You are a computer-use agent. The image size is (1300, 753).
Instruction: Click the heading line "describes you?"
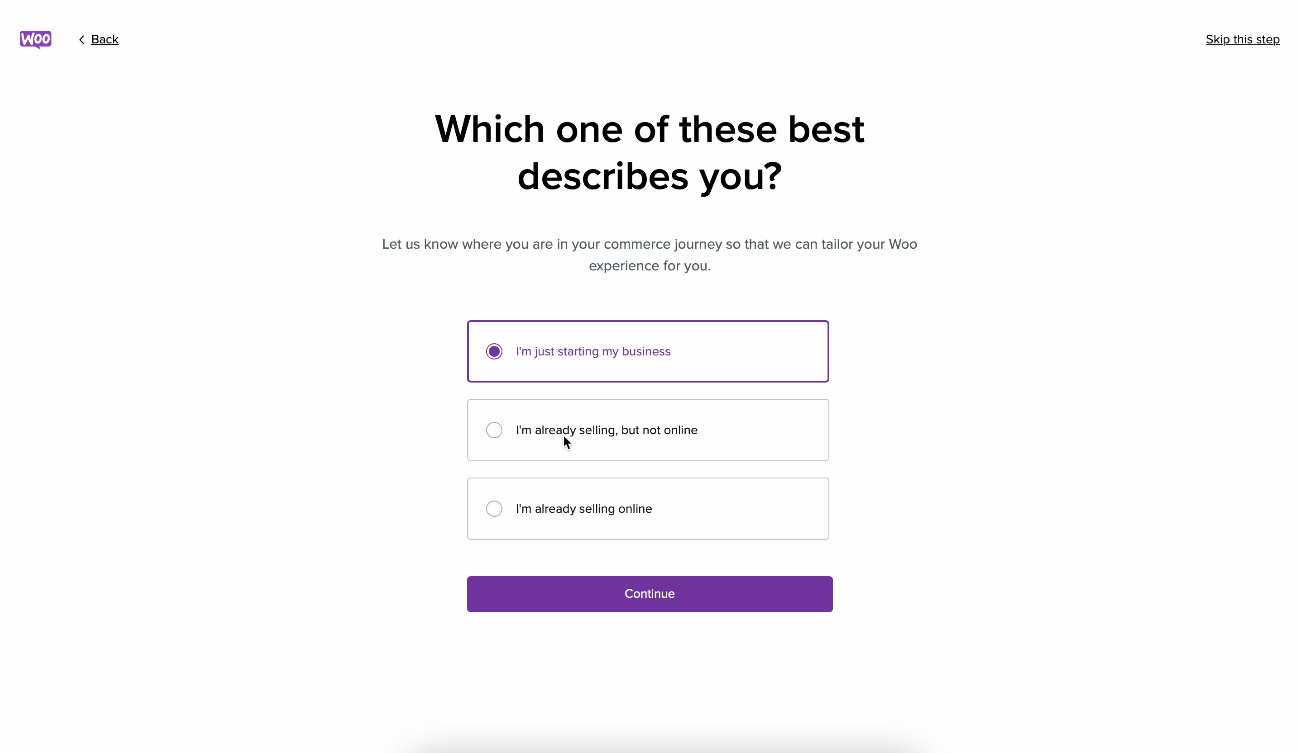[650, 177]
